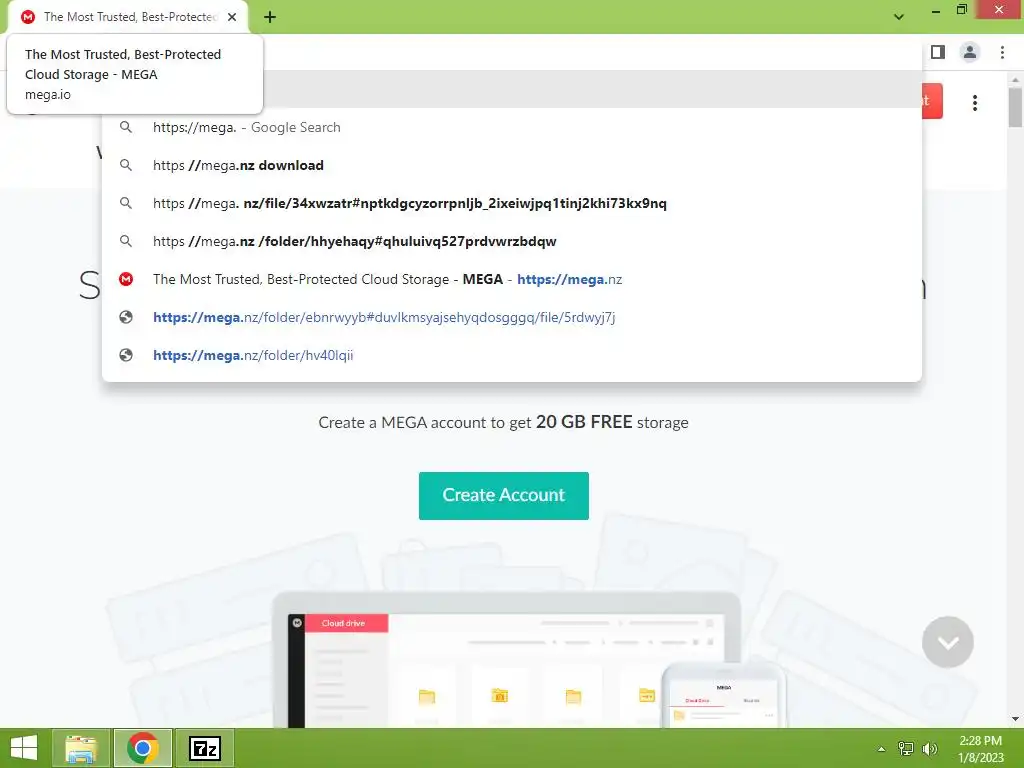
Task: Click the Chrome taskbar icon
Action: click(142, 748)
